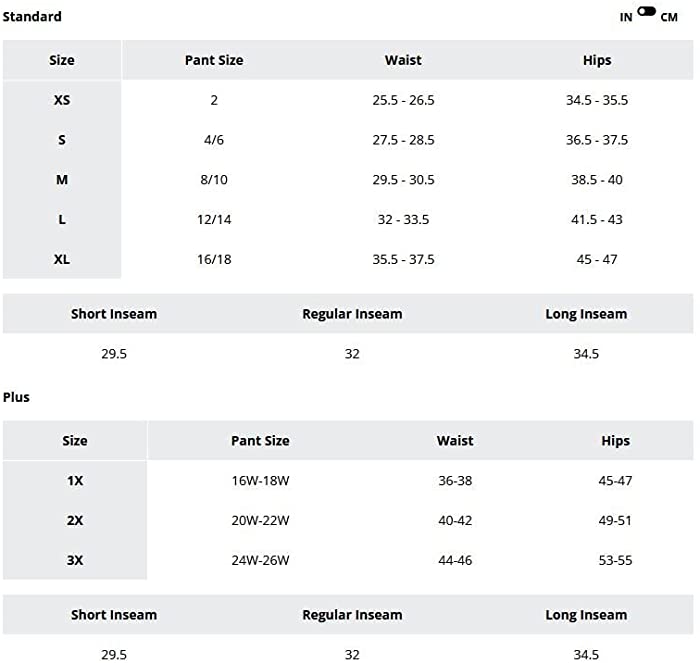Click the 44-46 waist value
This screenshot has width=700, height=663.
click(454, 560)
